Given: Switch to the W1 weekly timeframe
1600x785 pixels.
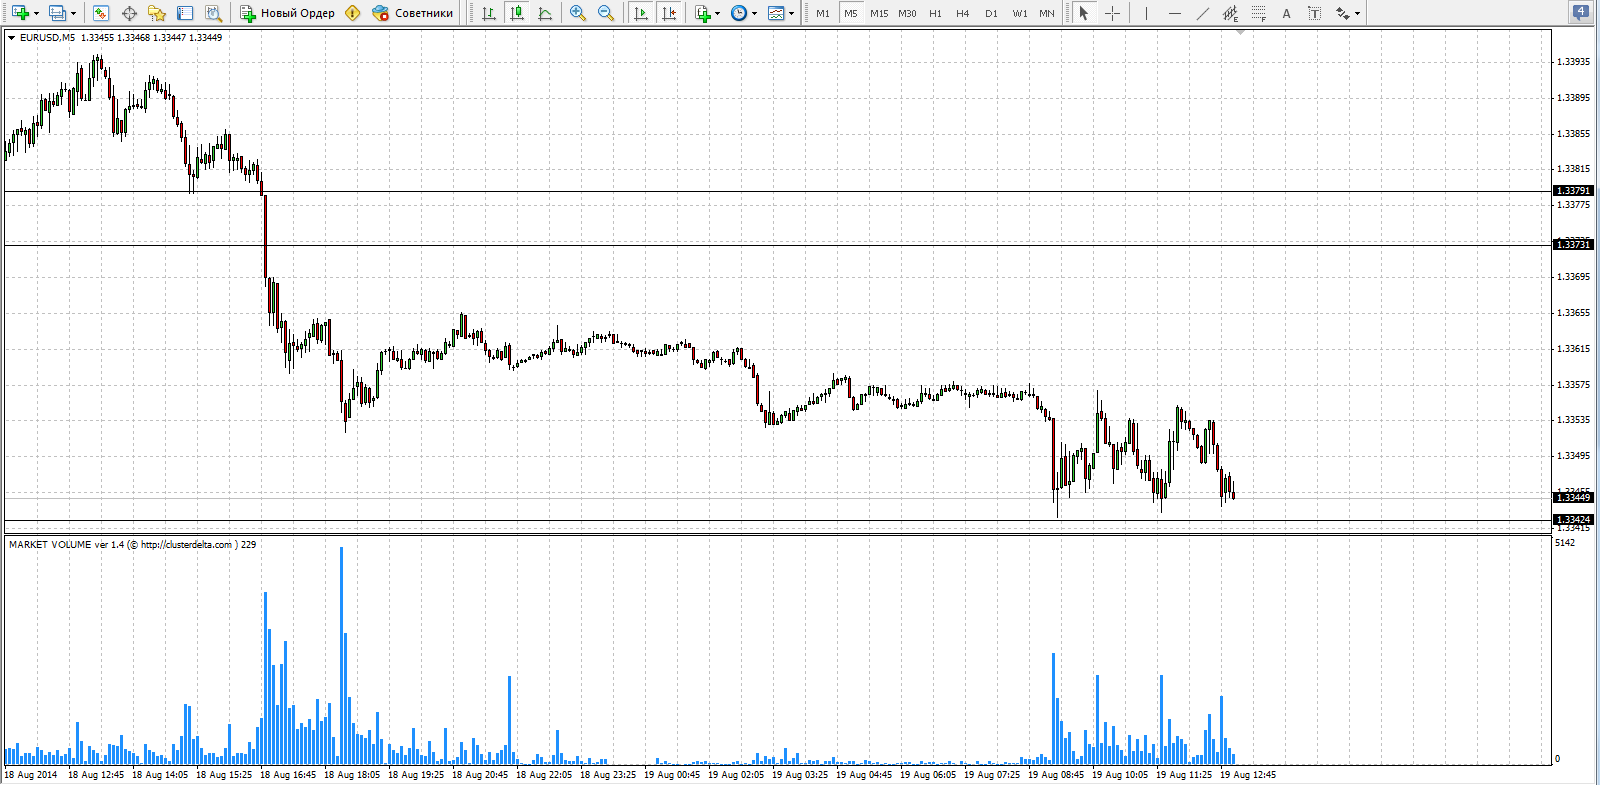Looking at the screenshot, I should coord(1019,13).
